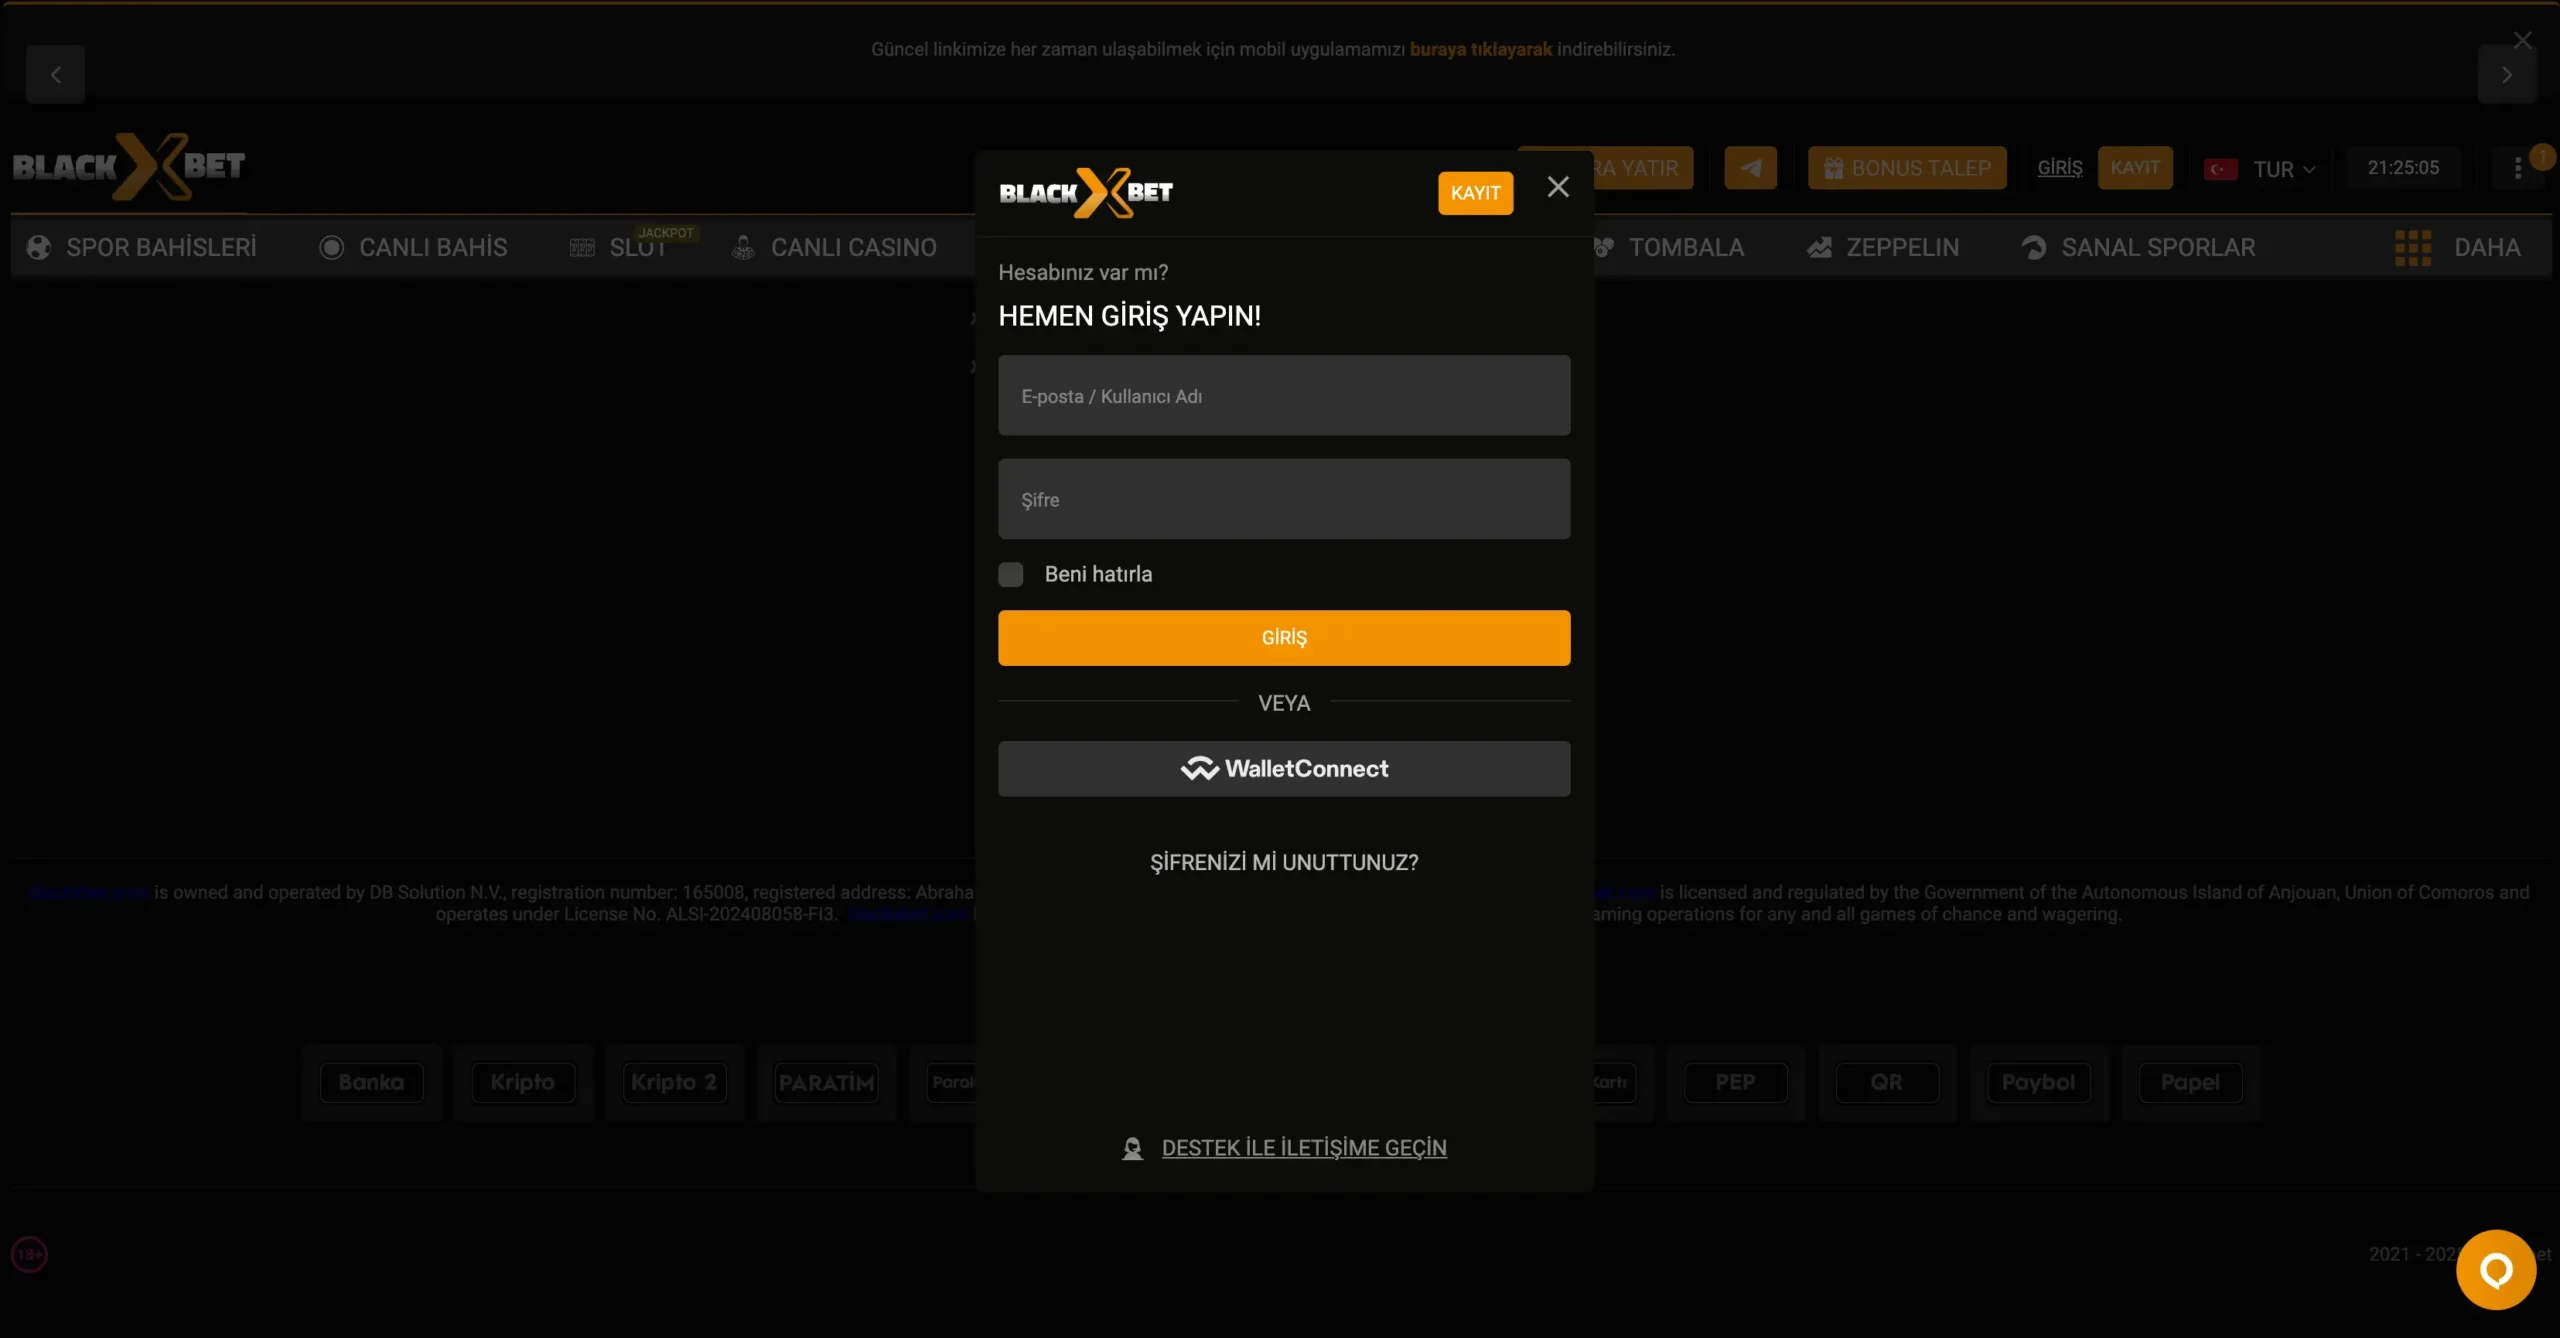Viewport: 2560px width, 1338px height.
Task: Click the WalletConnect logo icon
Action: (1199, 768)
